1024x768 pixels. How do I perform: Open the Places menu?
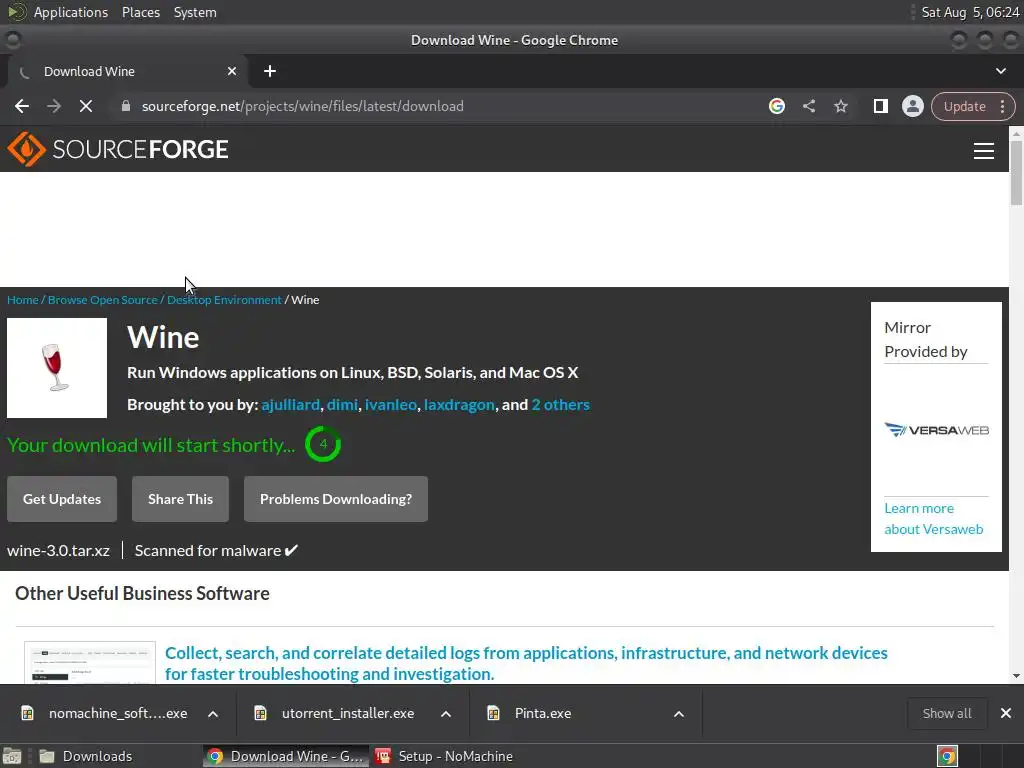[x=140, y=12]
